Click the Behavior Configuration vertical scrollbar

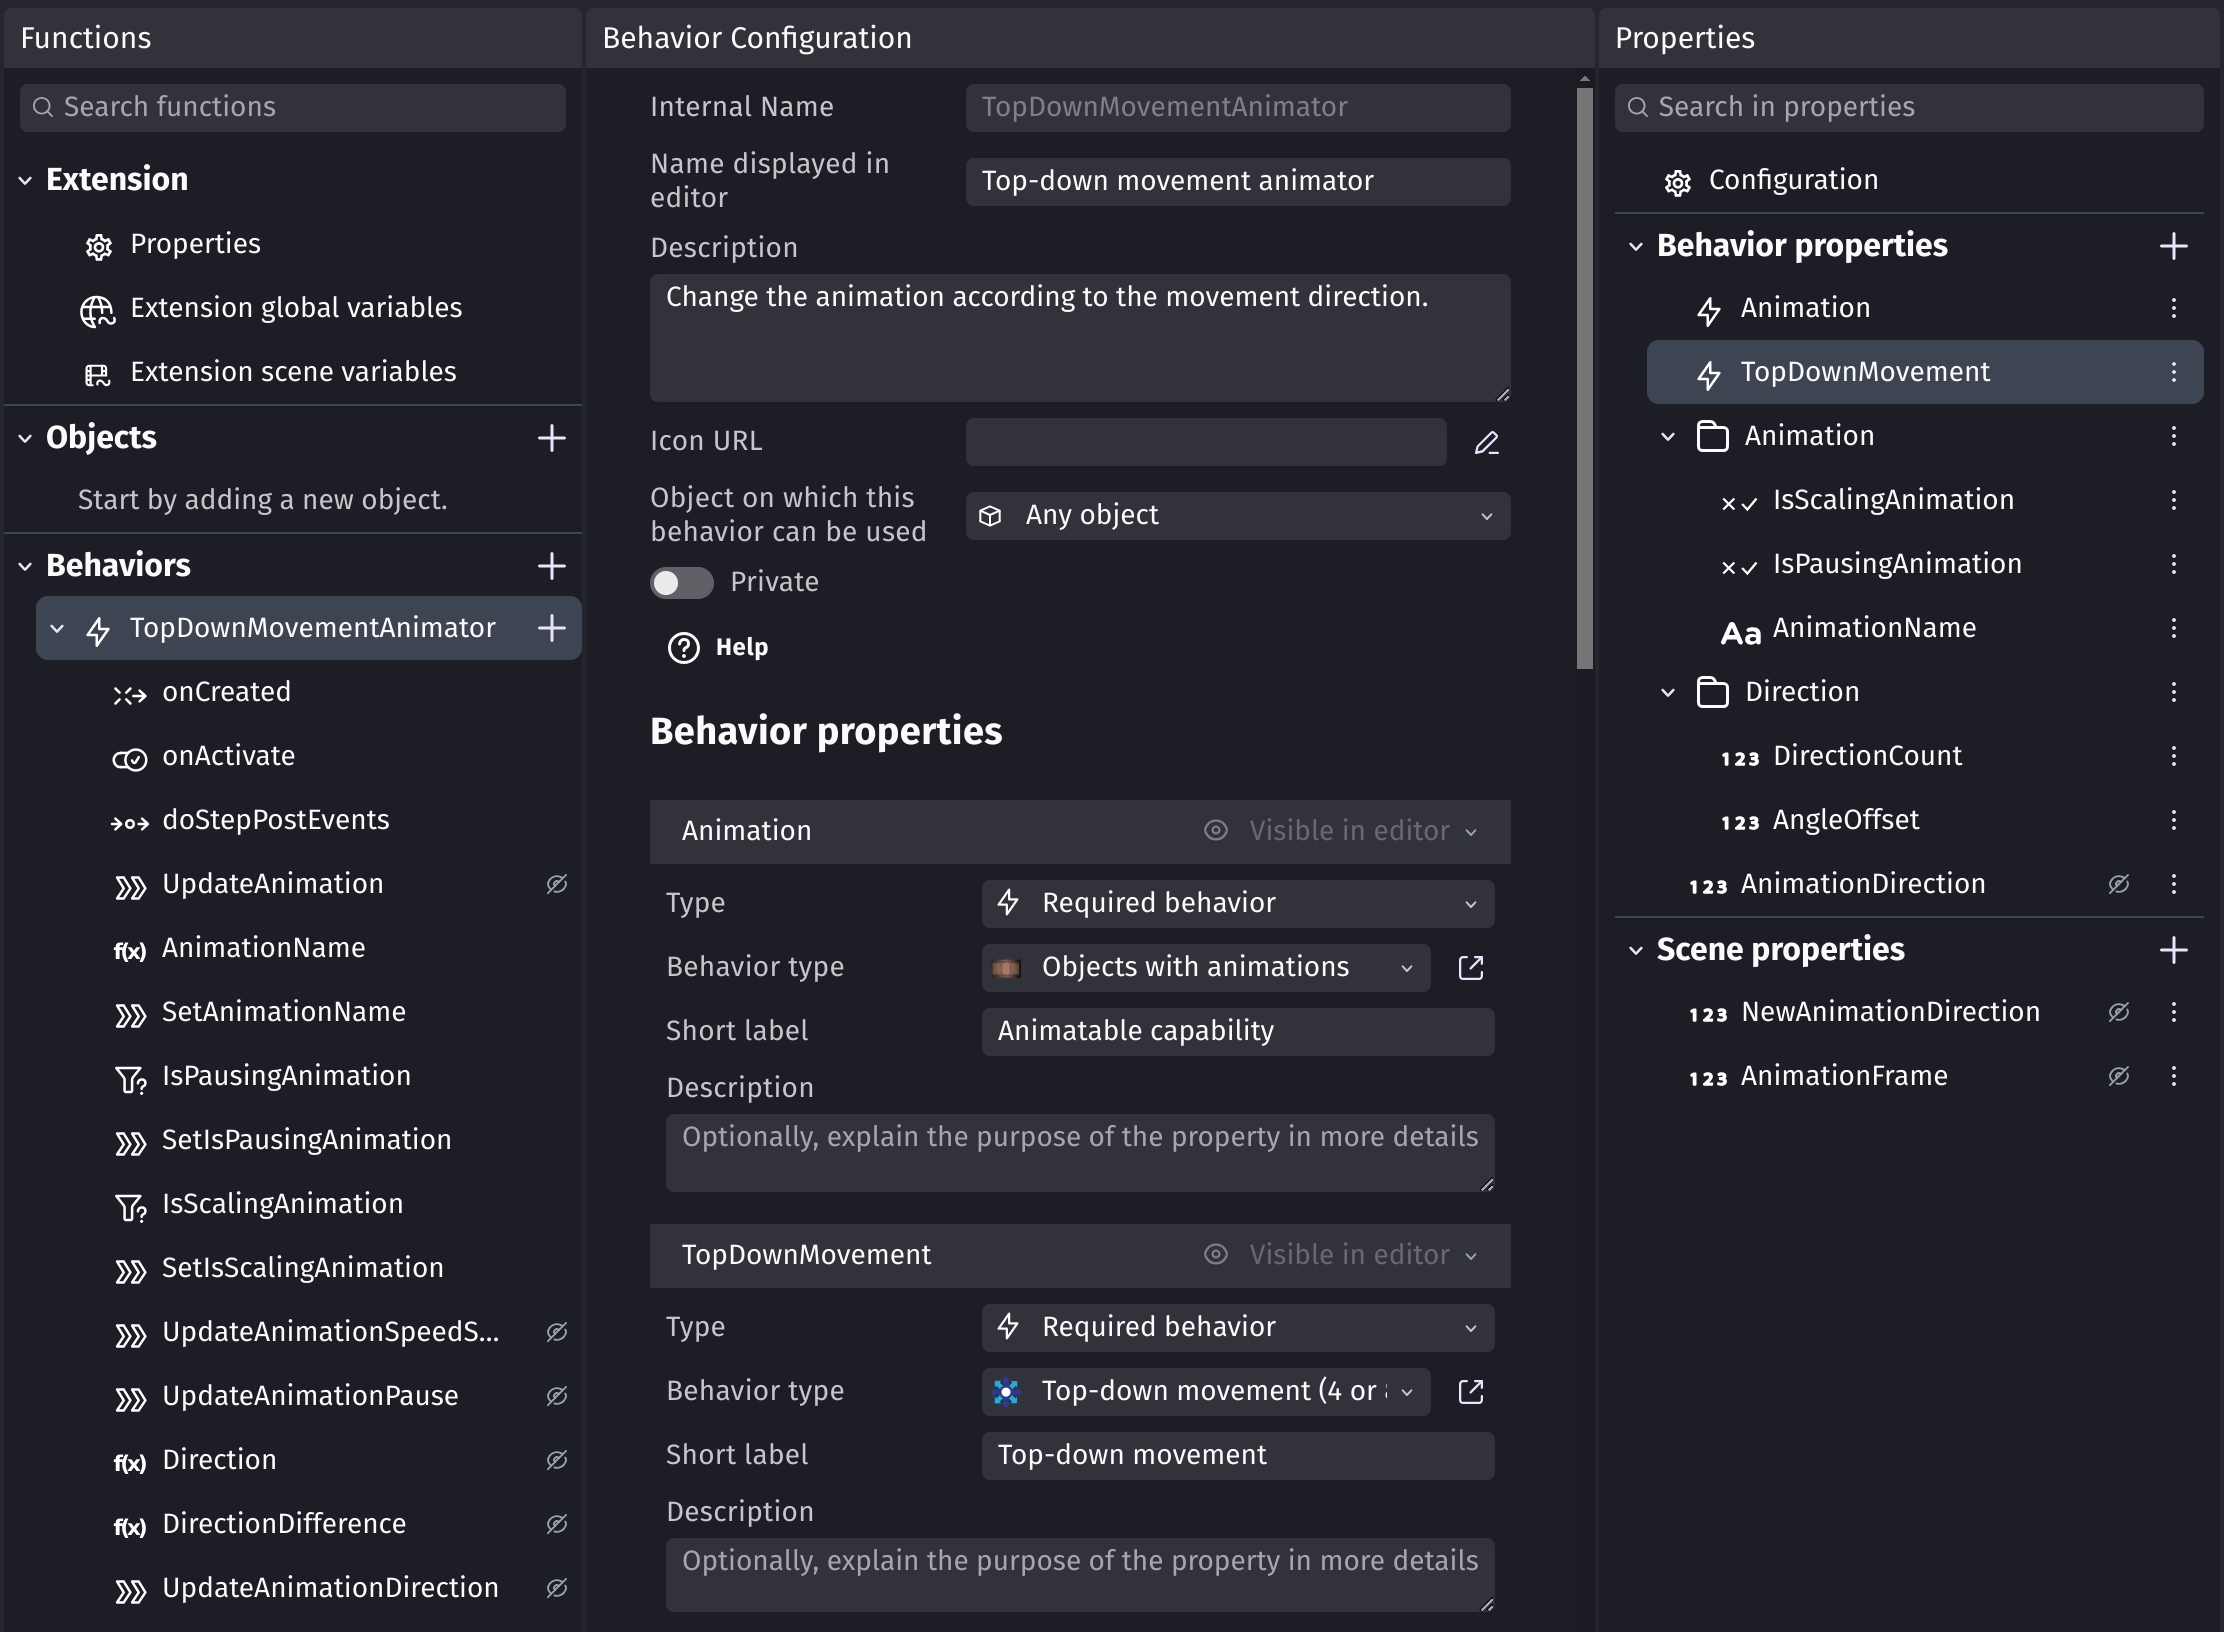[x=1584, y=378]
